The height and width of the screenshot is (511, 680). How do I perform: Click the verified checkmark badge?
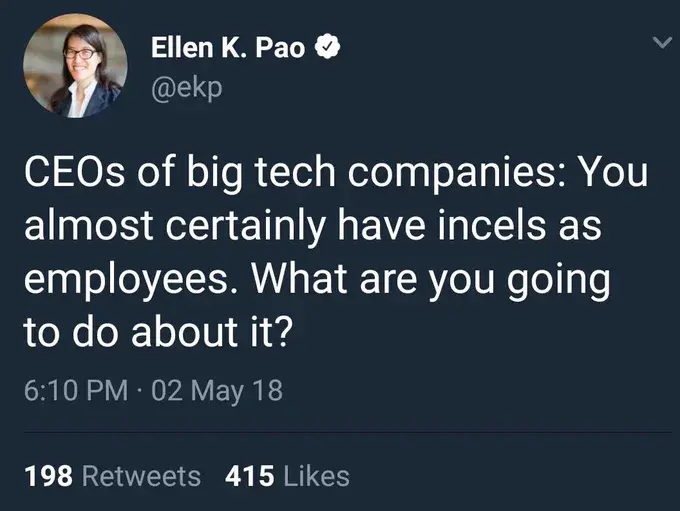coord(328,46)
